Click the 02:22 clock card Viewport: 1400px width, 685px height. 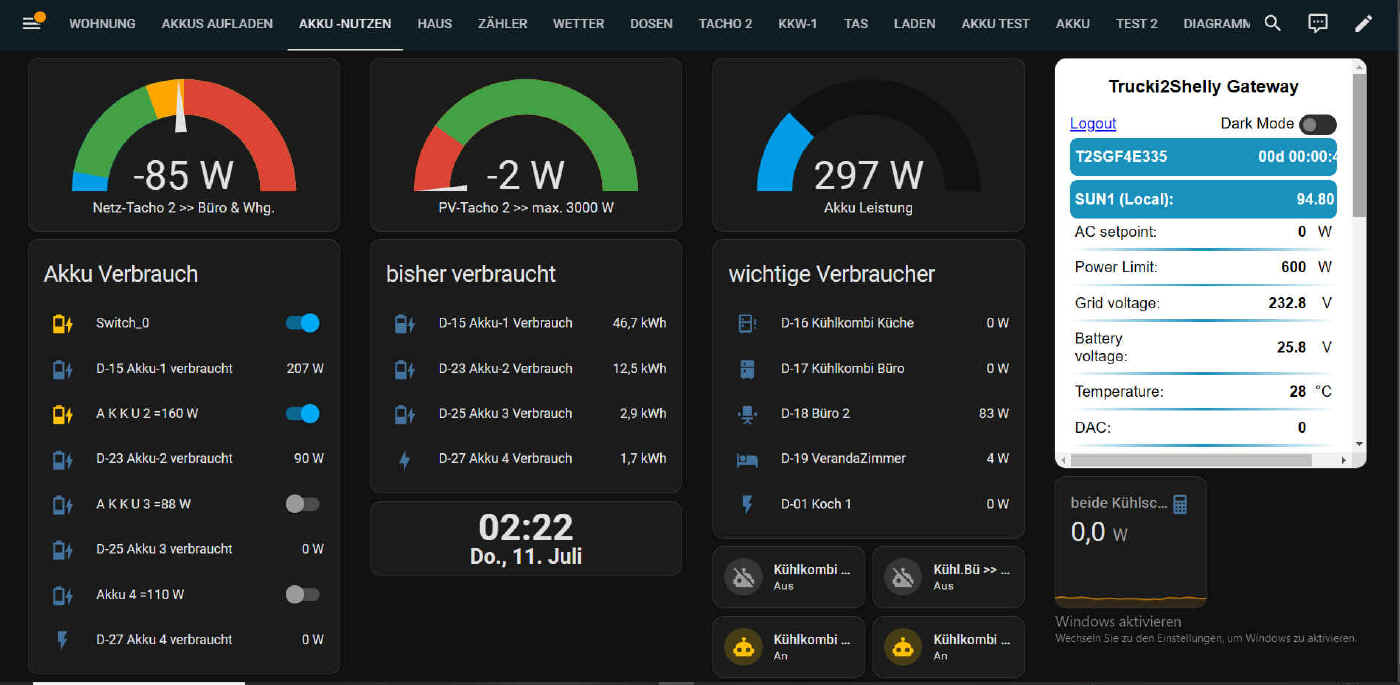click(x=526, y=539)
